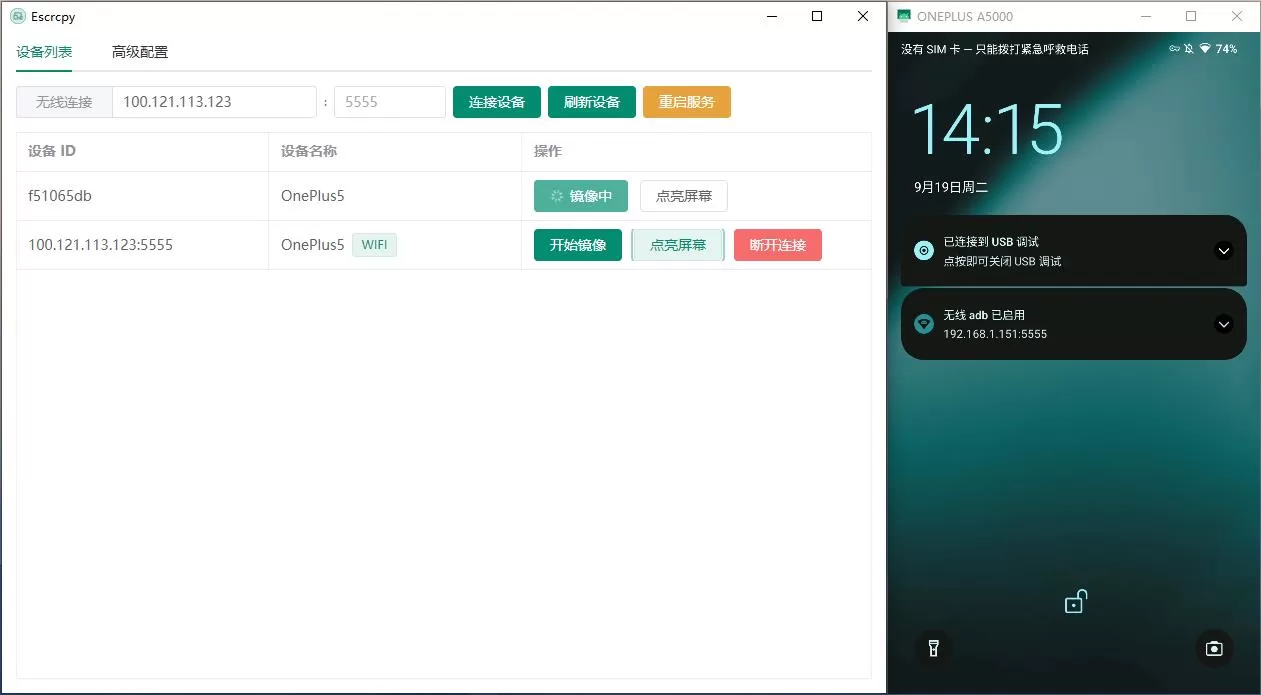Screen dimensions: 1261x695
Task: Disconnect the wireless device with 断开连接
Action: coord(777,244)
